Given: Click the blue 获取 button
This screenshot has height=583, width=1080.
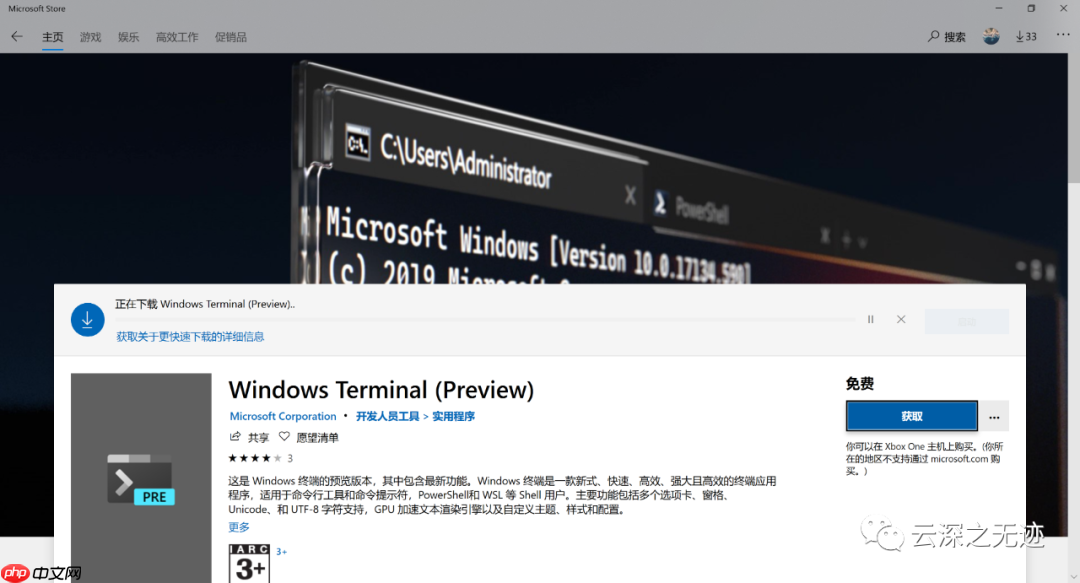Looking at the screenshot, I should click(x=911, y=416).
